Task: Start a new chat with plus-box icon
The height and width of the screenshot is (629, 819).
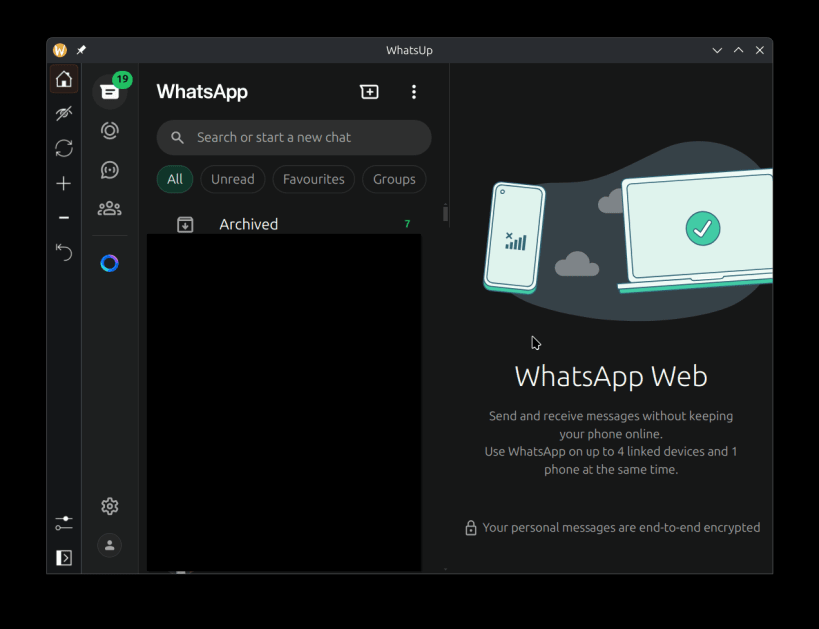Action: coord(369,92)
